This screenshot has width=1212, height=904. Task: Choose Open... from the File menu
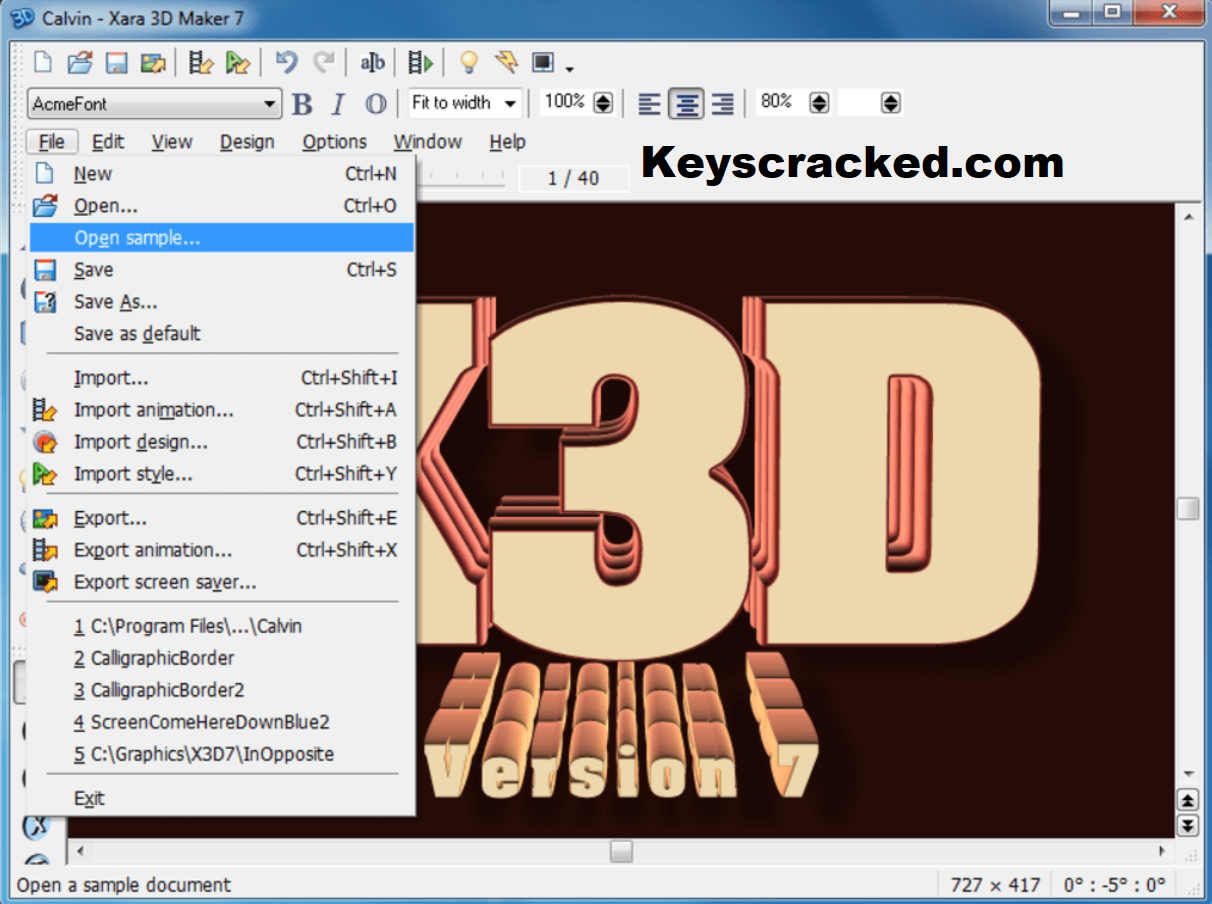(221, 206)
